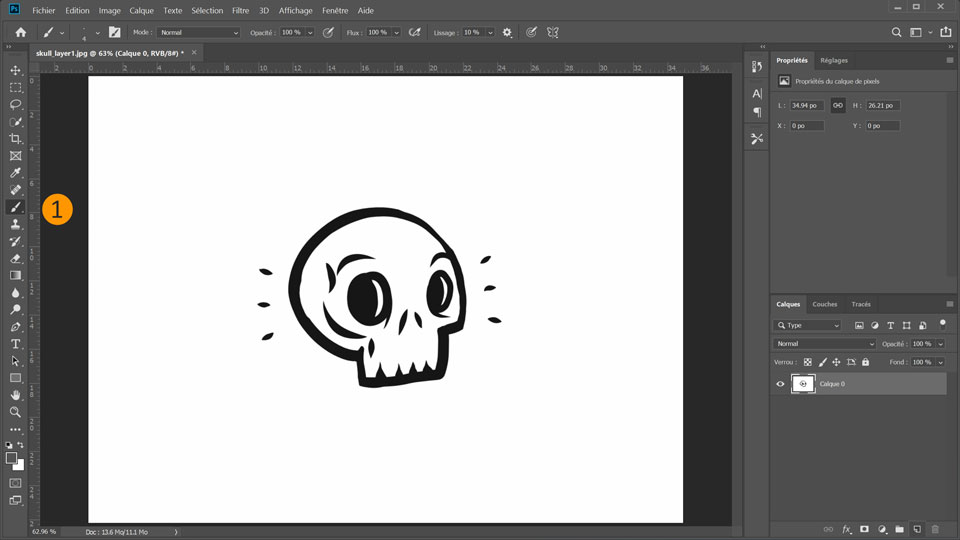The height and width of the screenshot is (540, 960).
Task: Toggle the width-height link in Propriétés
Action: pos(838,105)
